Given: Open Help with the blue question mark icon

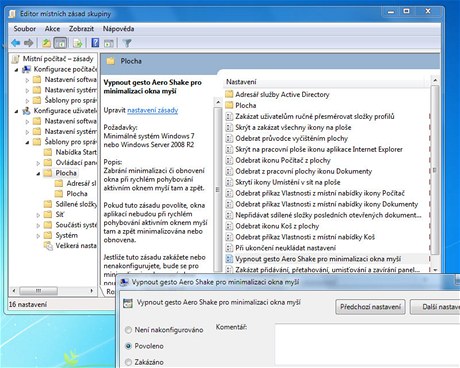Looking at the screenshot, I should 95,43.
